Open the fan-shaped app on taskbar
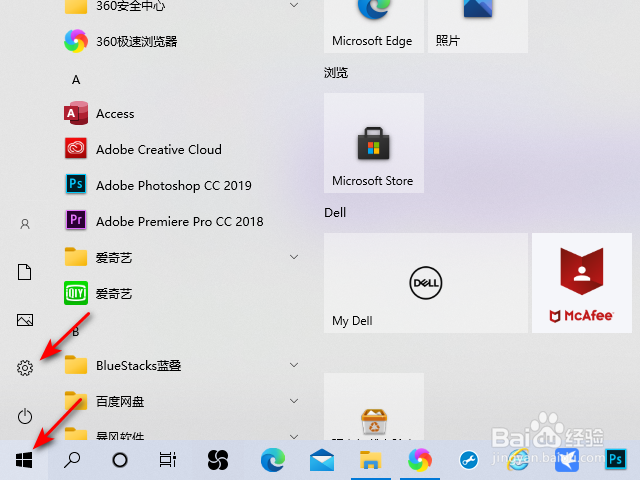The height and width of the screenshot is (480, 640). coord(218,460)
